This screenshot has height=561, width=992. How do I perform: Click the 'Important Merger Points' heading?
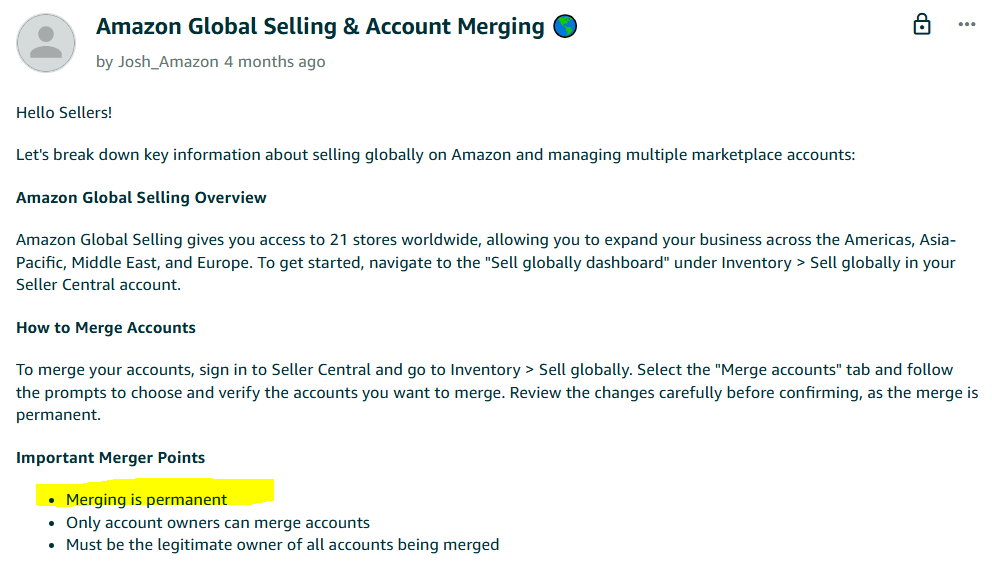111,458
